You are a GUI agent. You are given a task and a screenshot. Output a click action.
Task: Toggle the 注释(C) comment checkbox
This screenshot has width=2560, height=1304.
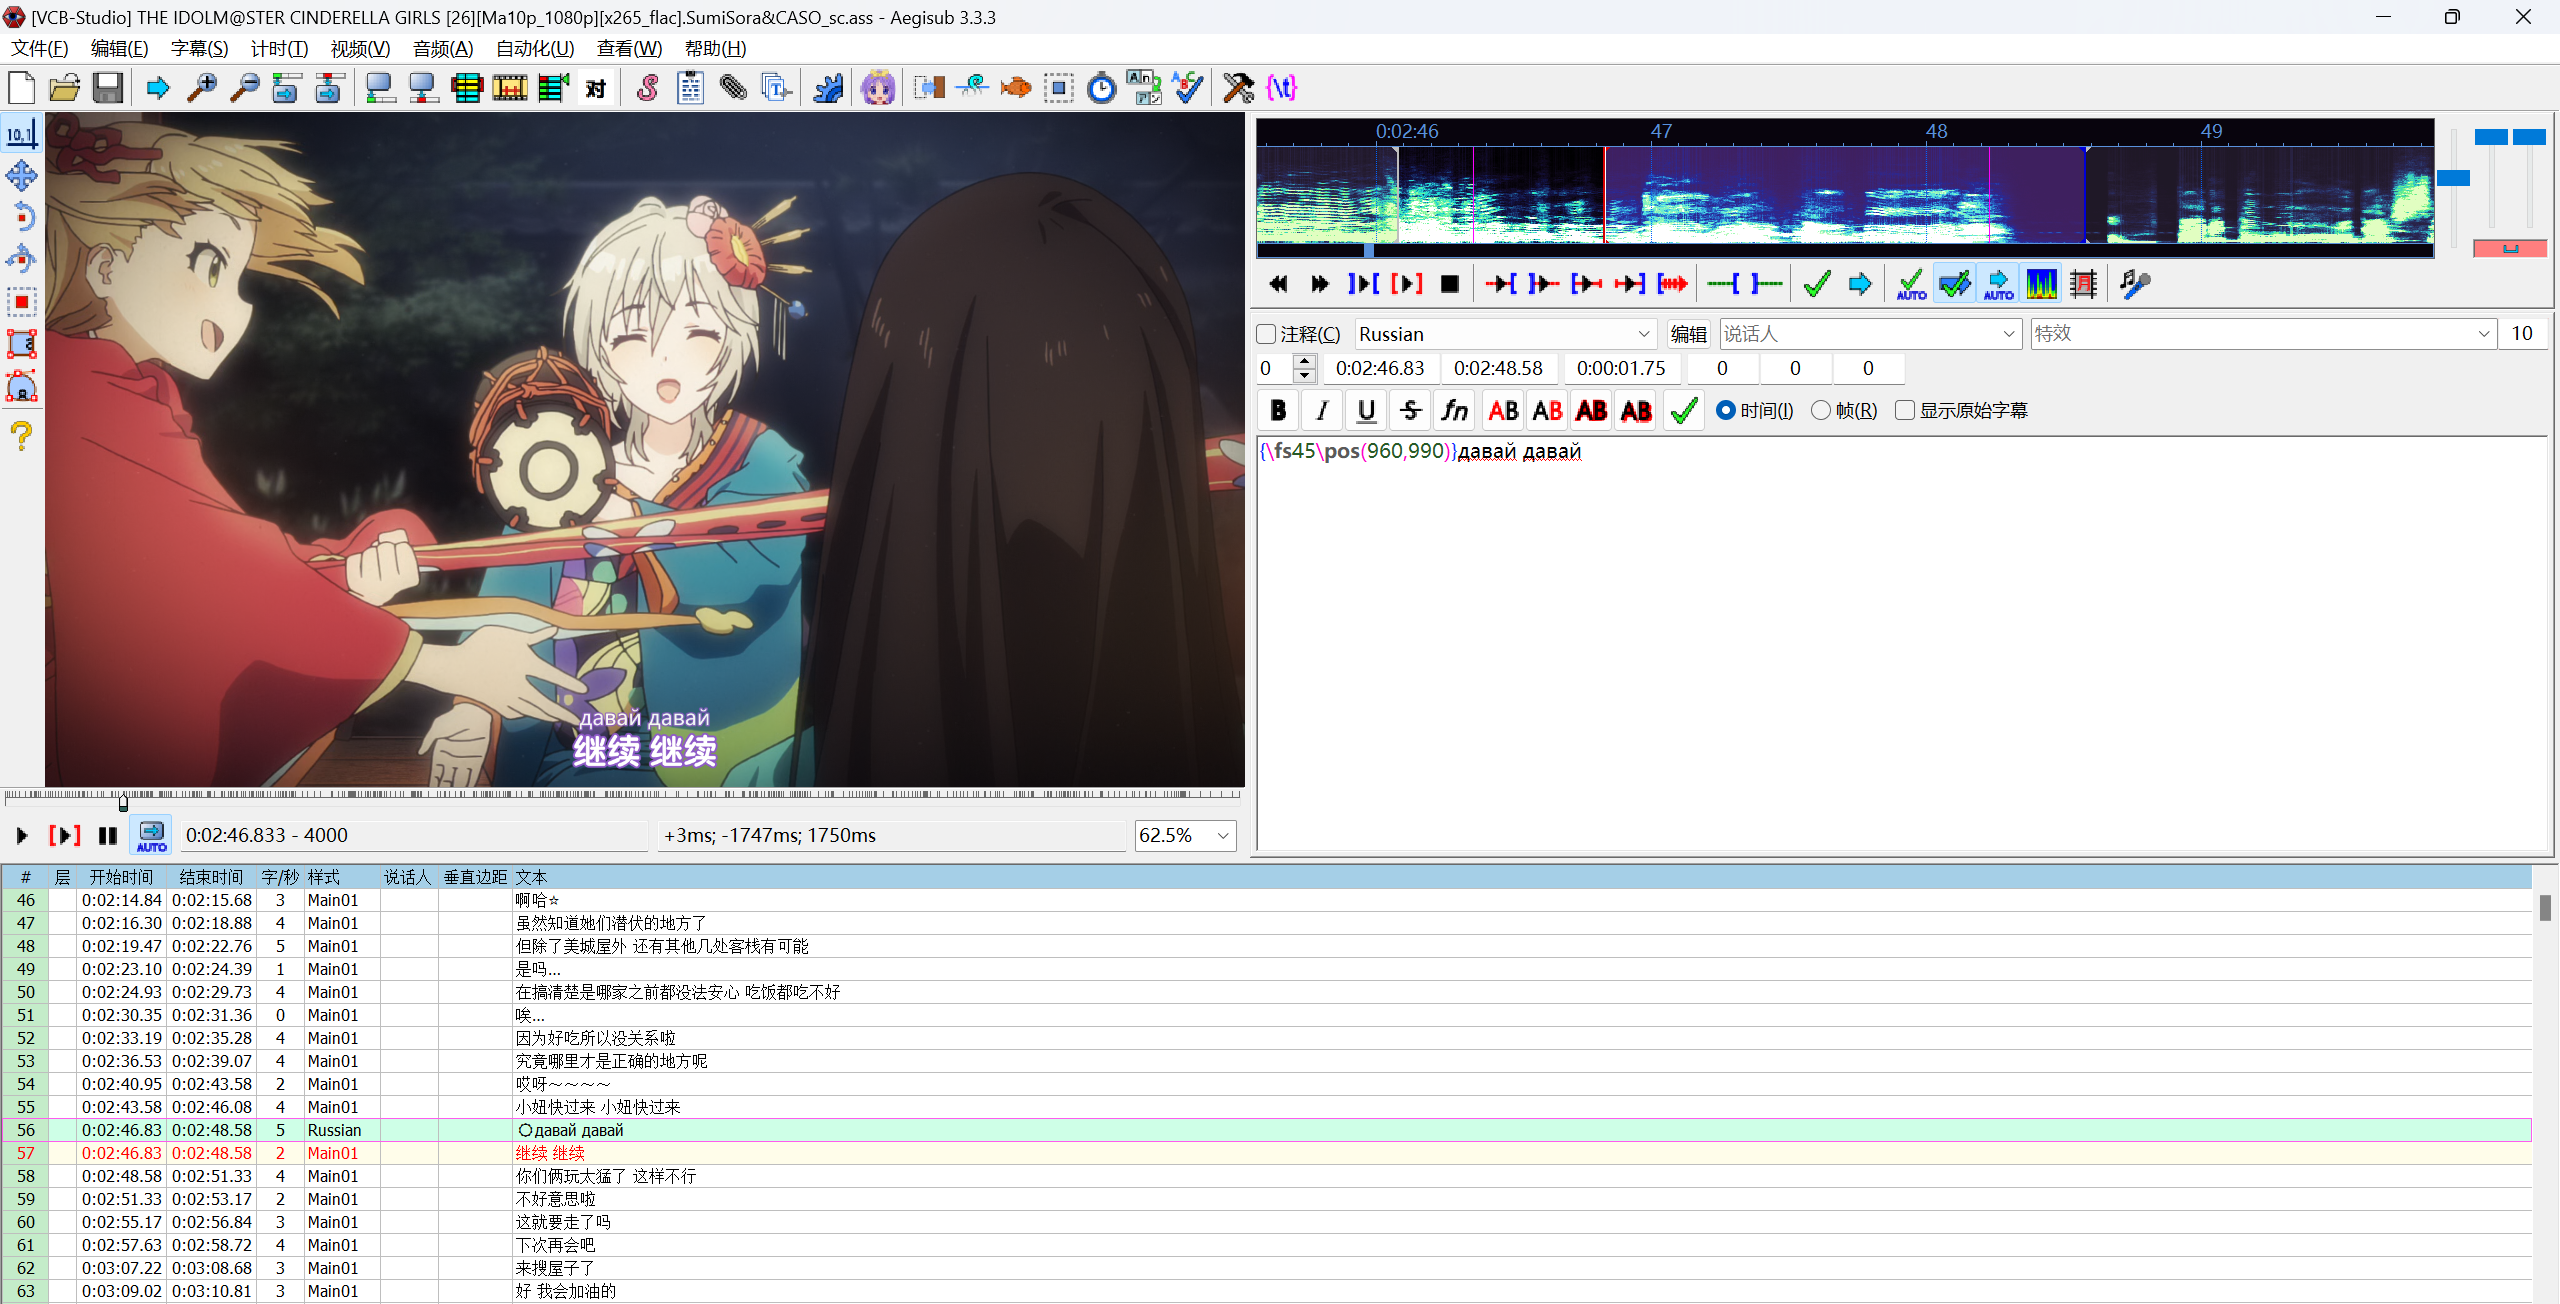1267,334
